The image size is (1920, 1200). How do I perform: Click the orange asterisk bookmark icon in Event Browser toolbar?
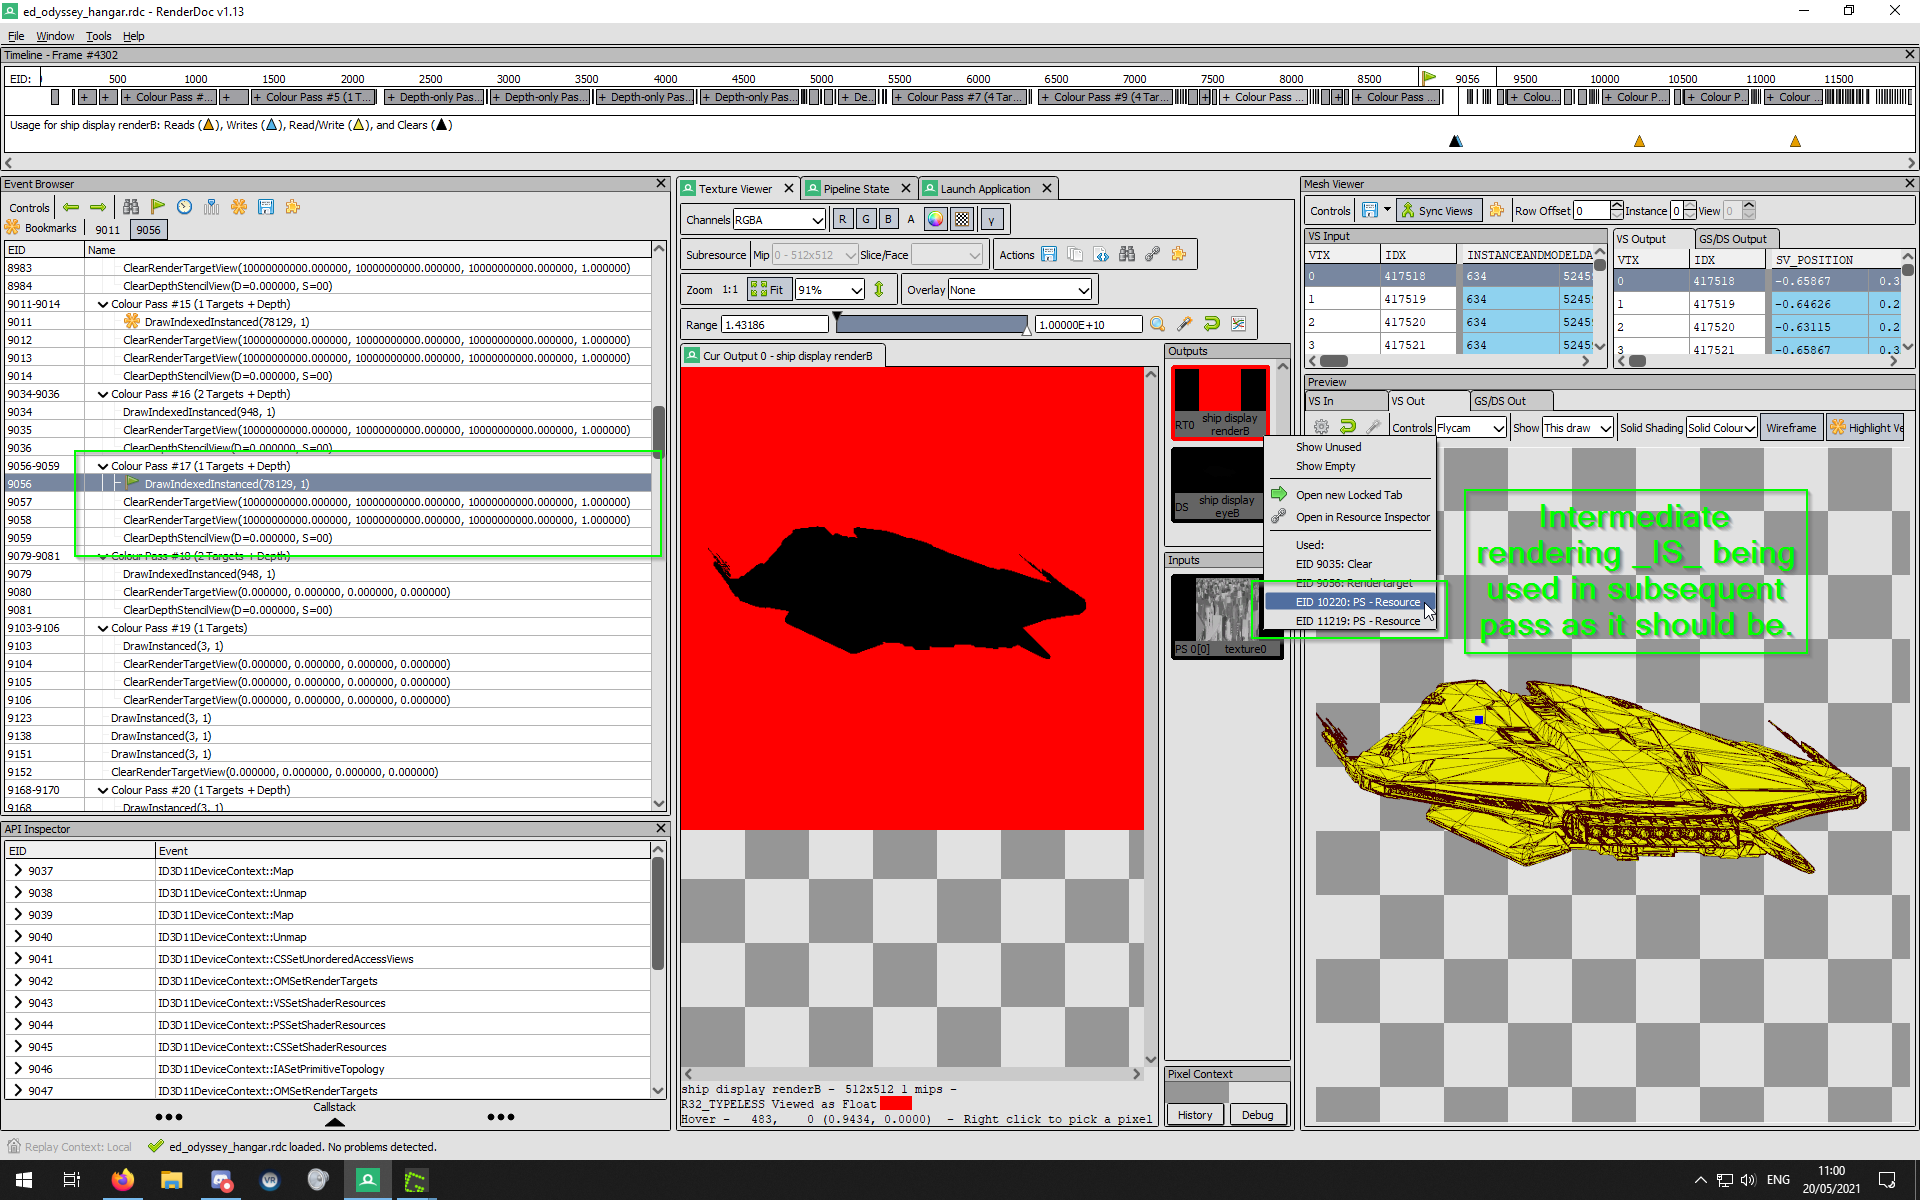[x=239, y=207]
